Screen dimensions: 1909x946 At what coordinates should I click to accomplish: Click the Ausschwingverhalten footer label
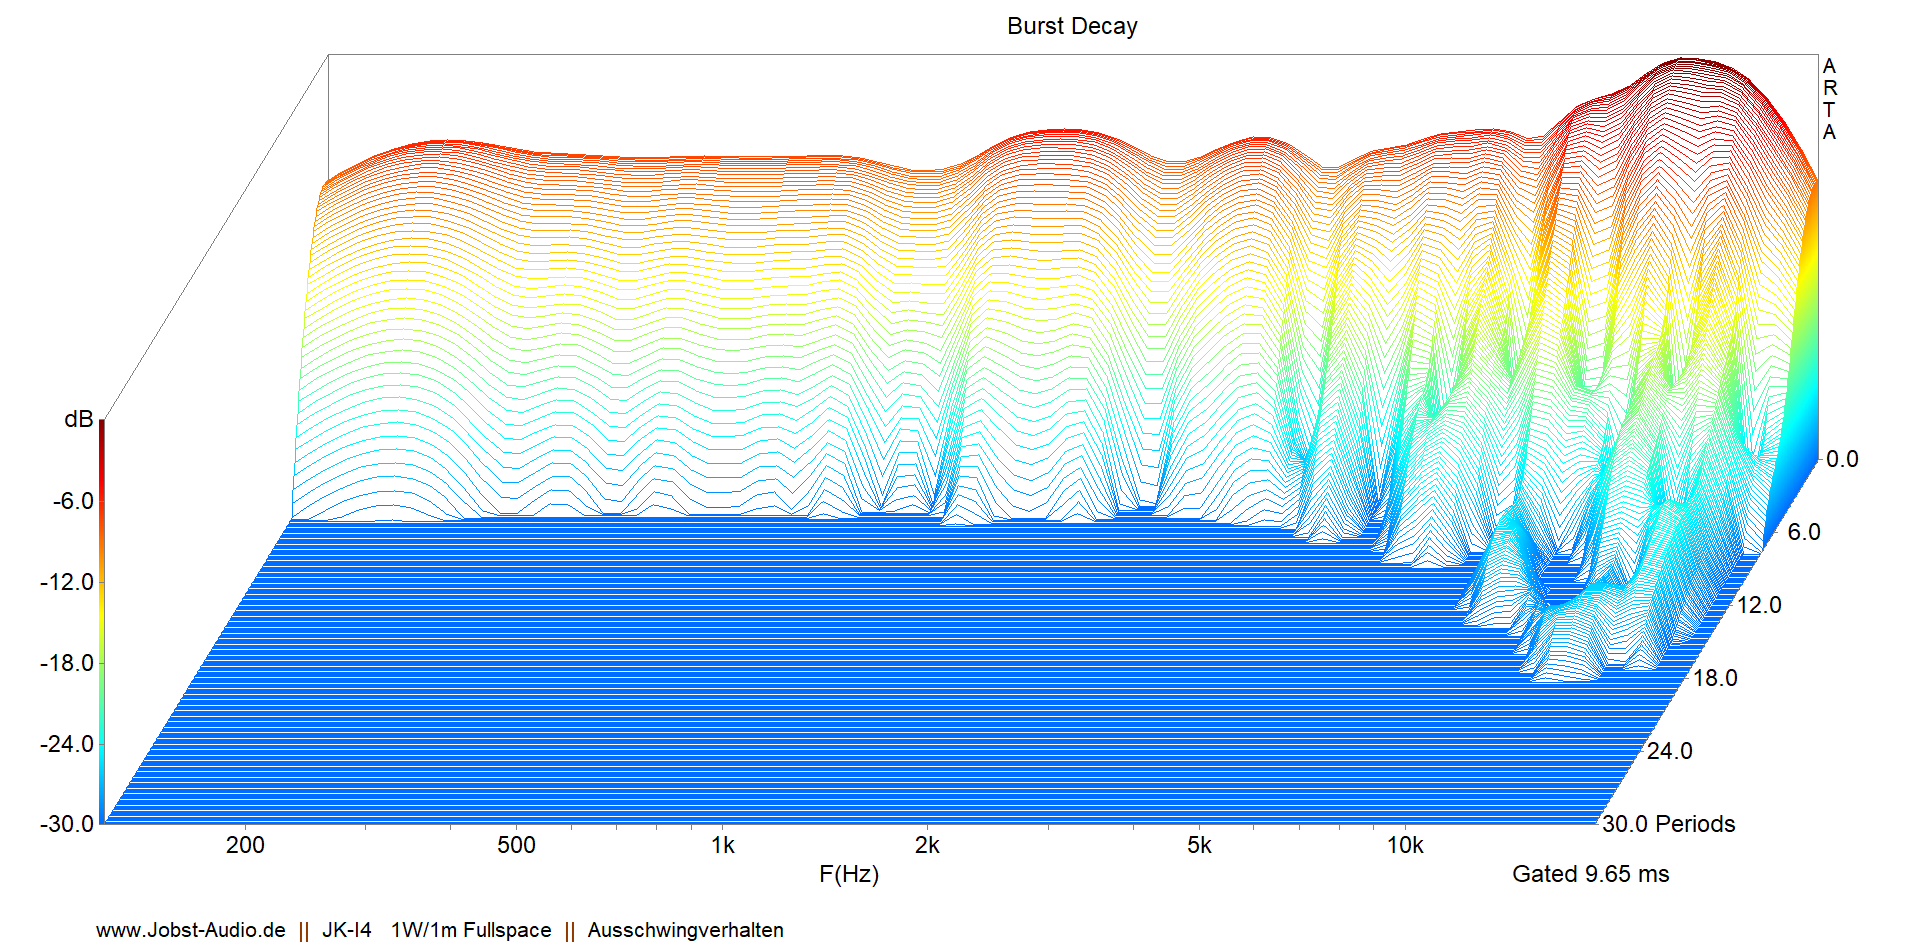(685, 930)
